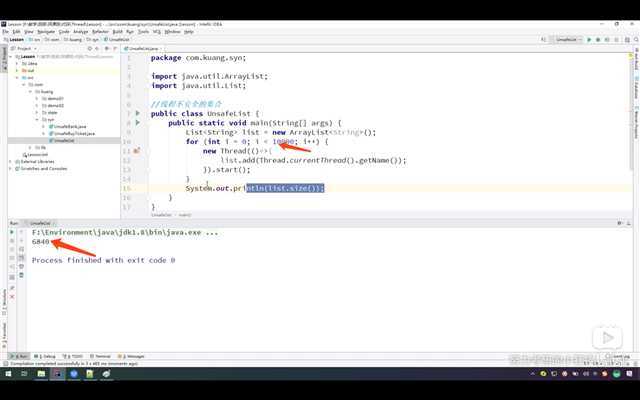This screenshot has height=400, width=640.
Task: Expand External Libraries node
Action: pyautogui.click(x=10, y=162)
